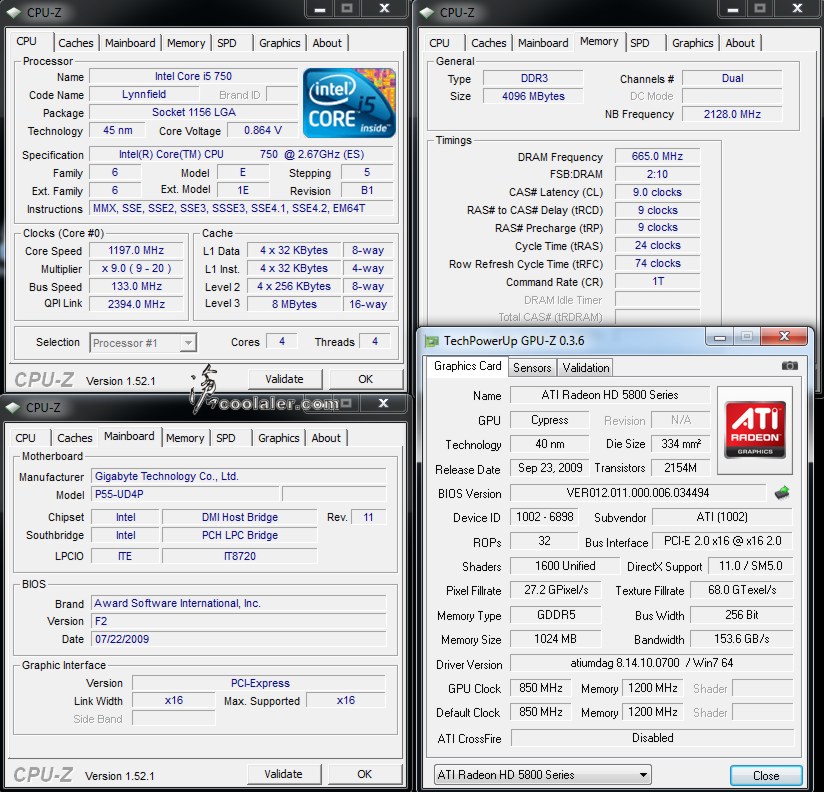Screen dimensions: 824x792
Task: Click the BIOS Version 'VER012.011.000.006.034494'
Action: (637, 493)
